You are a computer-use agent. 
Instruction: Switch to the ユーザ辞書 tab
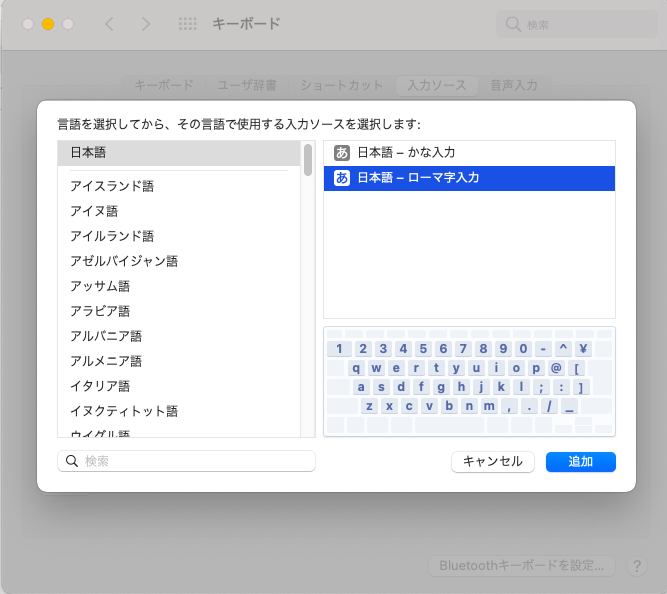click(x=247, y=86)
